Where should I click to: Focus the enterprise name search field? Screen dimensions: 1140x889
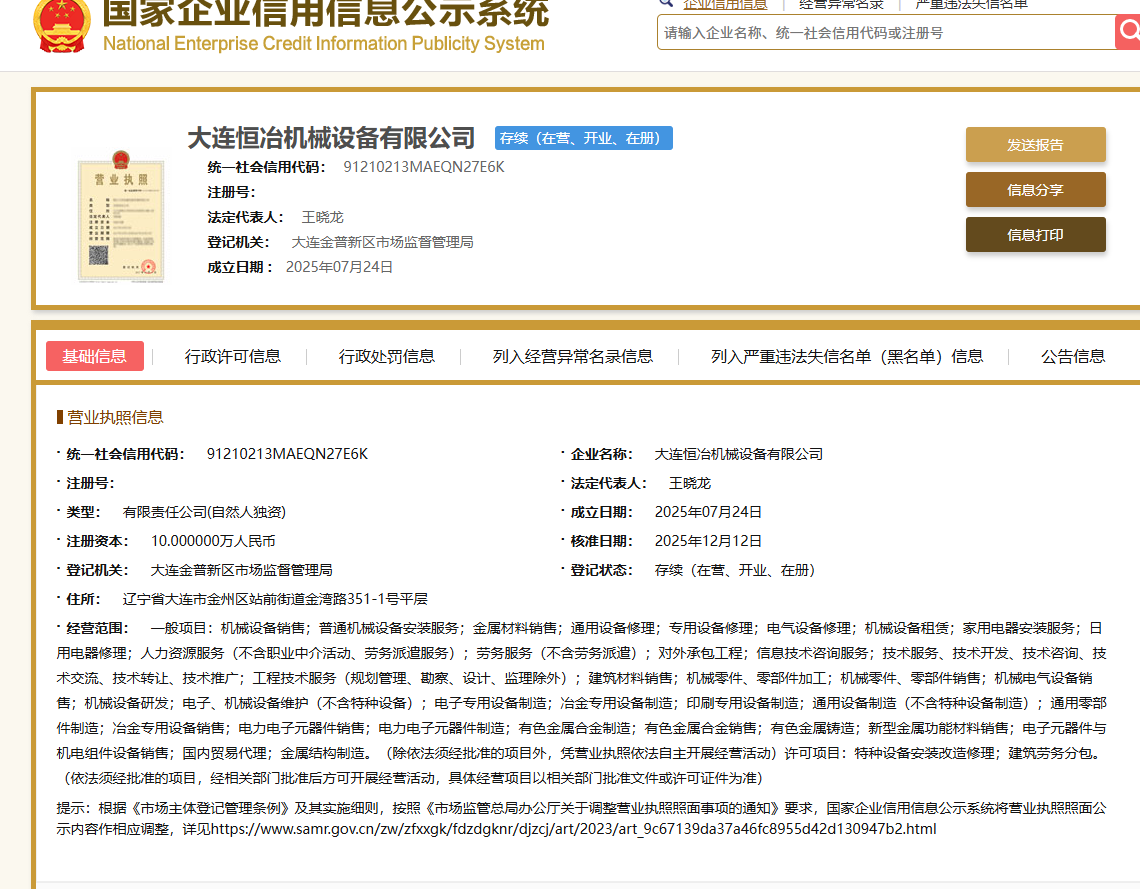tap(886, 33)
